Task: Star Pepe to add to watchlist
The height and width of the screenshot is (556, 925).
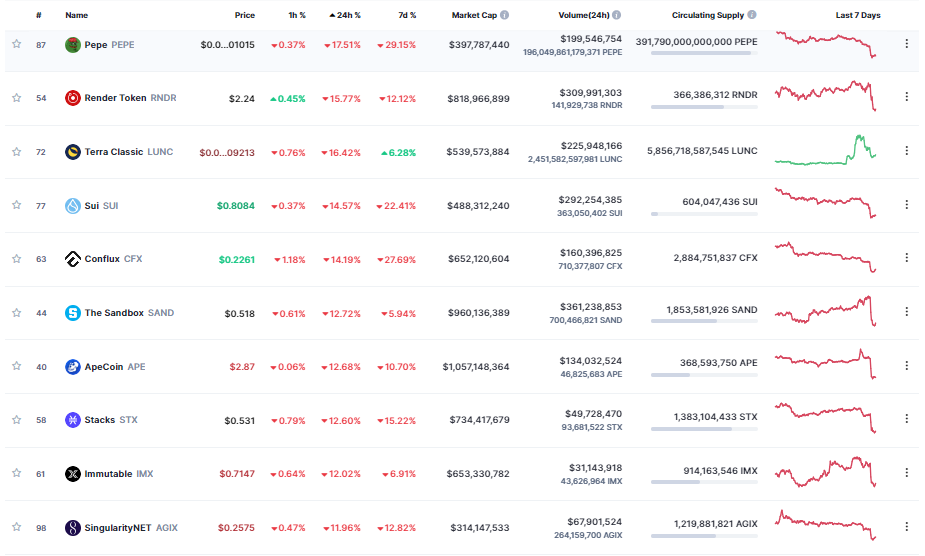Action: coord(17,44)
